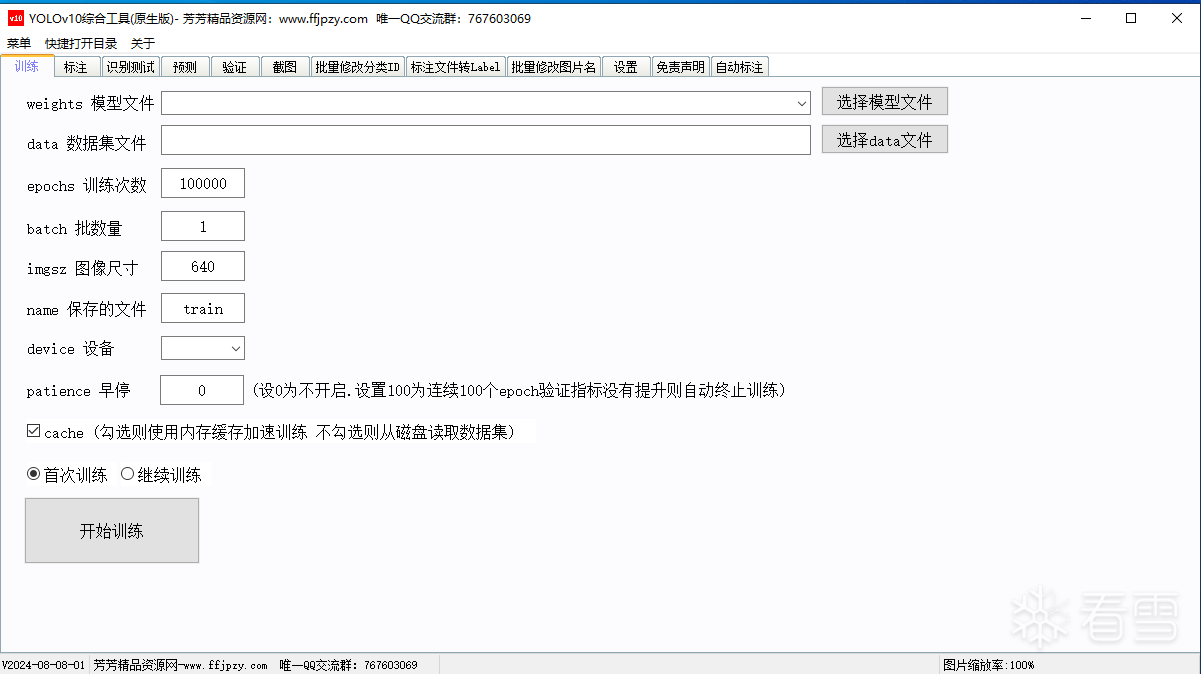Screen dimensions: 1201x674
Task: Open the device 设备 dropdown
Action: coord(236,348)
